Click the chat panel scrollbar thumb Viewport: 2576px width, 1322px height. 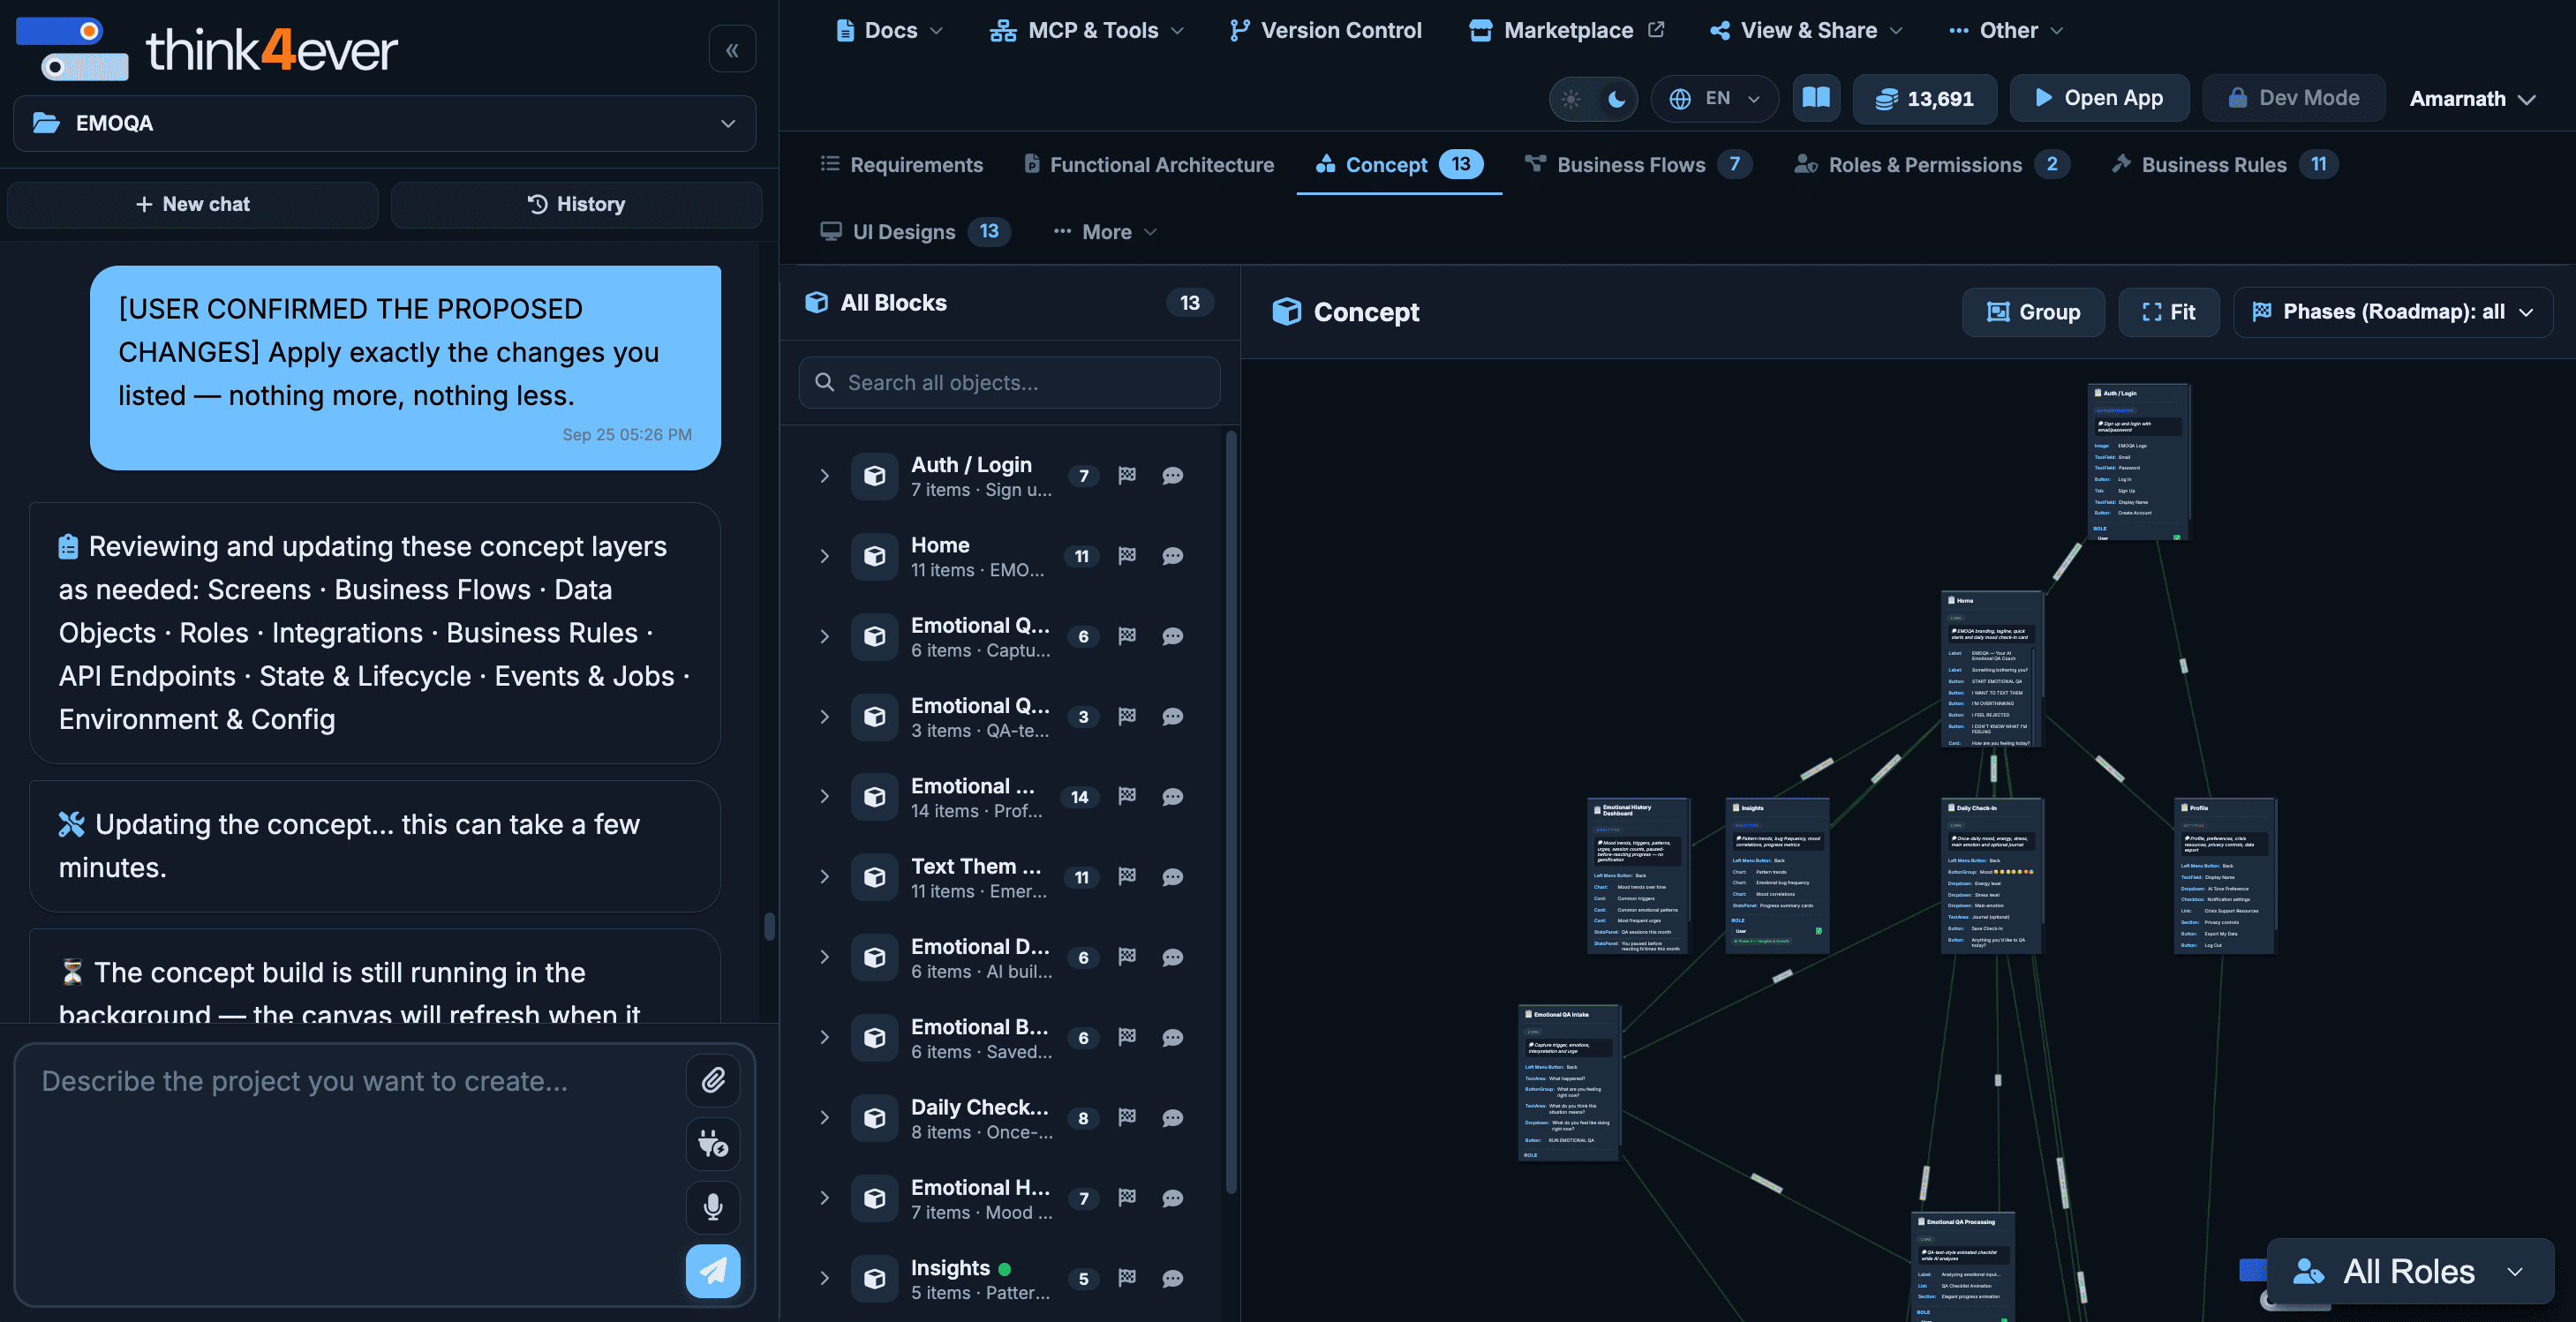769,926
